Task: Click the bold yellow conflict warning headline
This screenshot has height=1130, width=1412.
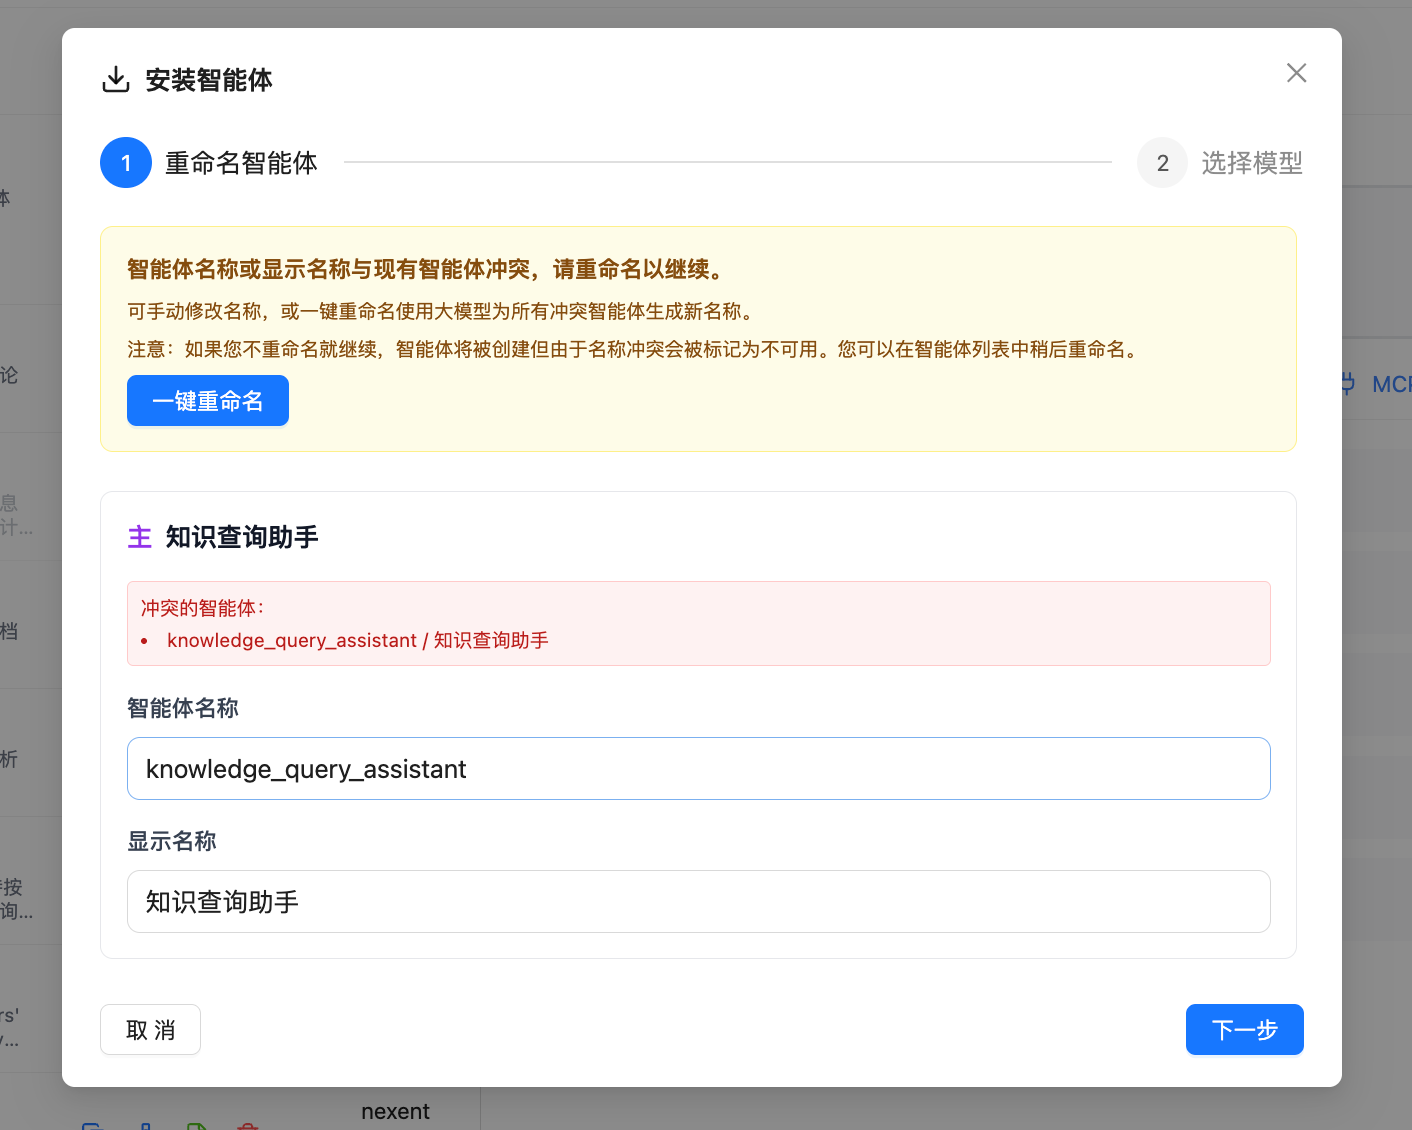Action: coord(426,269)
